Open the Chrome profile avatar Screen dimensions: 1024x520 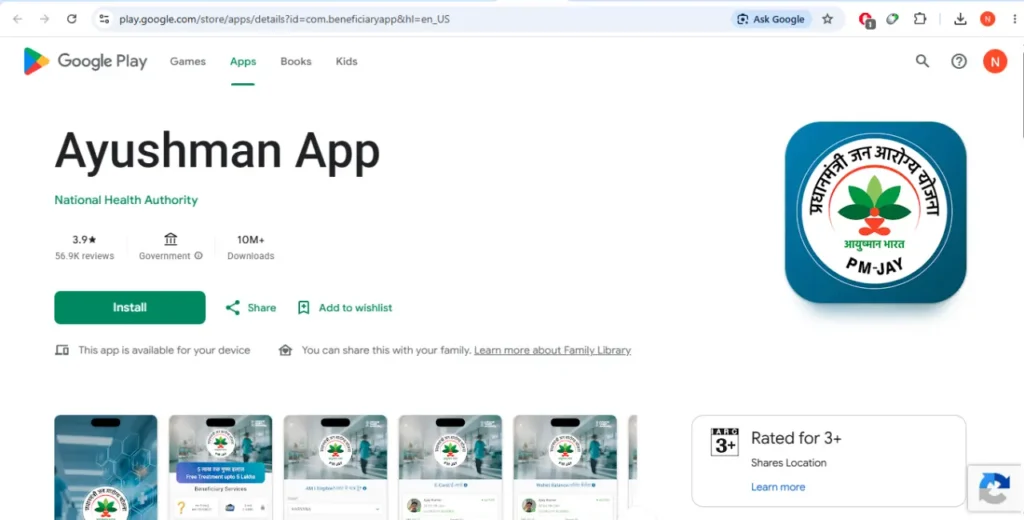pos(987,19)
